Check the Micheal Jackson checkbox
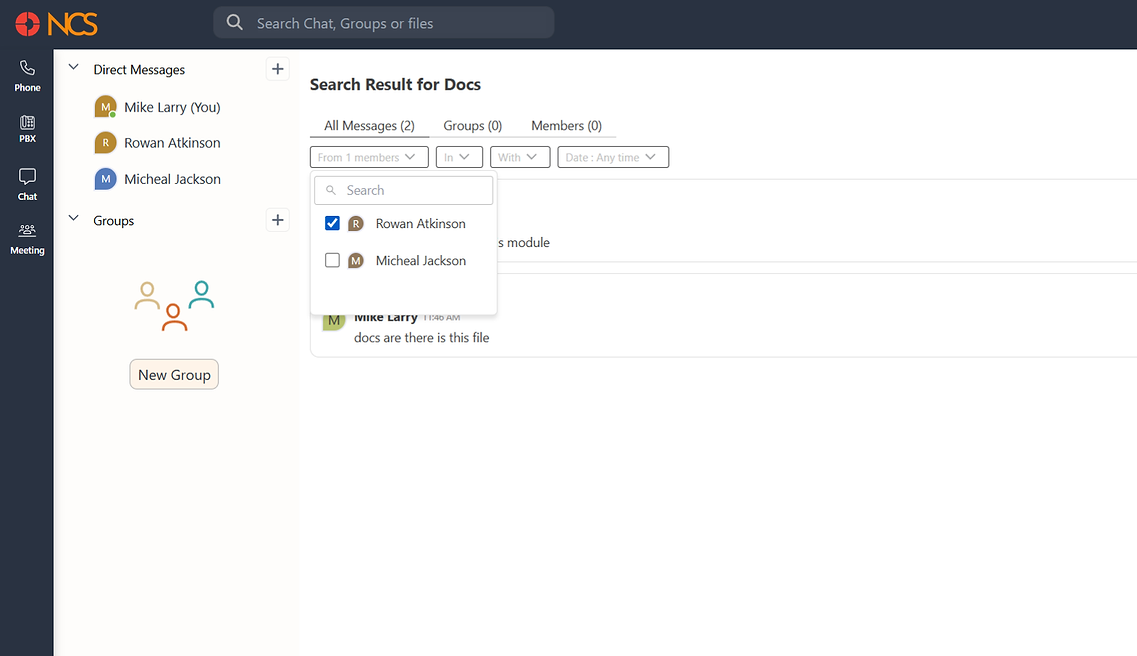Image resolution: width=1137 pixels, height=656 pixels. (332, 260)
